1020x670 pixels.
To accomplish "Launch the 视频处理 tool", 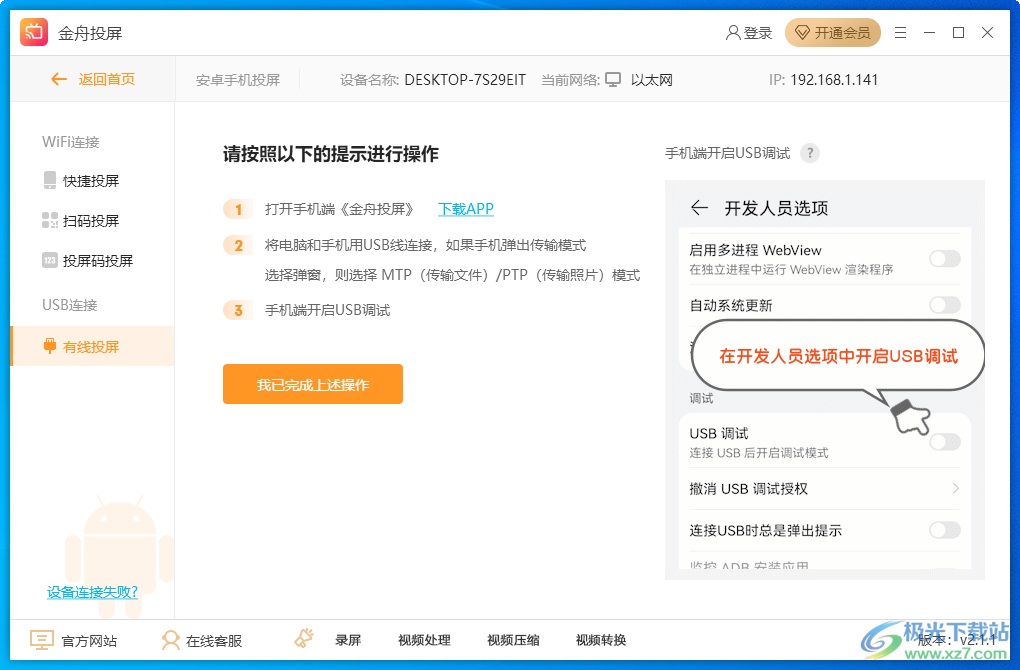I will [x=423, y=640].
